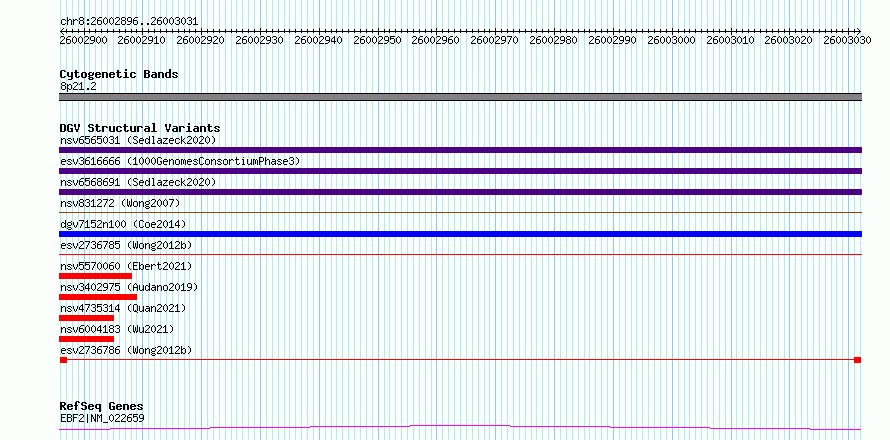The height and width of the screenshot is (440, 890).
Task: Click the purple bar under nsv6568691
Action: pos(460,192)
